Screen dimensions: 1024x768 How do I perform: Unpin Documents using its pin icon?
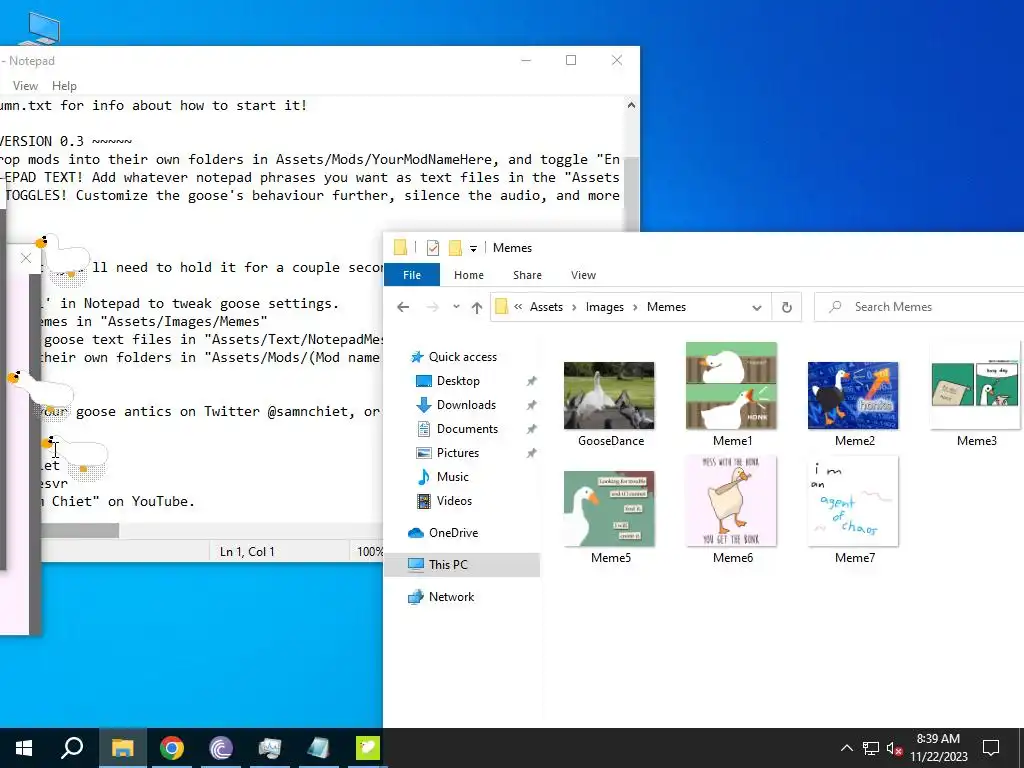coord(532,429)
